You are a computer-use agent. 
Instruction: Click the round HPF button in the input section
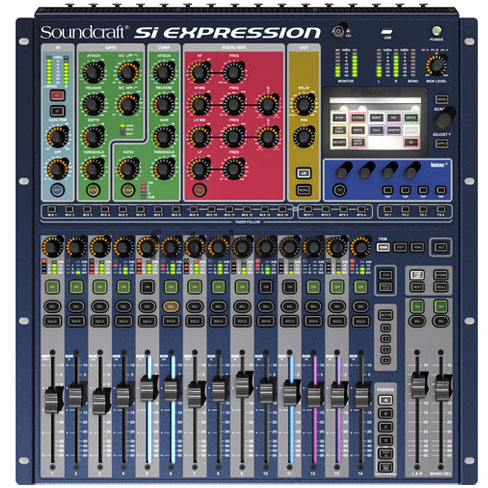pyautogui.click(x=57, y=190)
